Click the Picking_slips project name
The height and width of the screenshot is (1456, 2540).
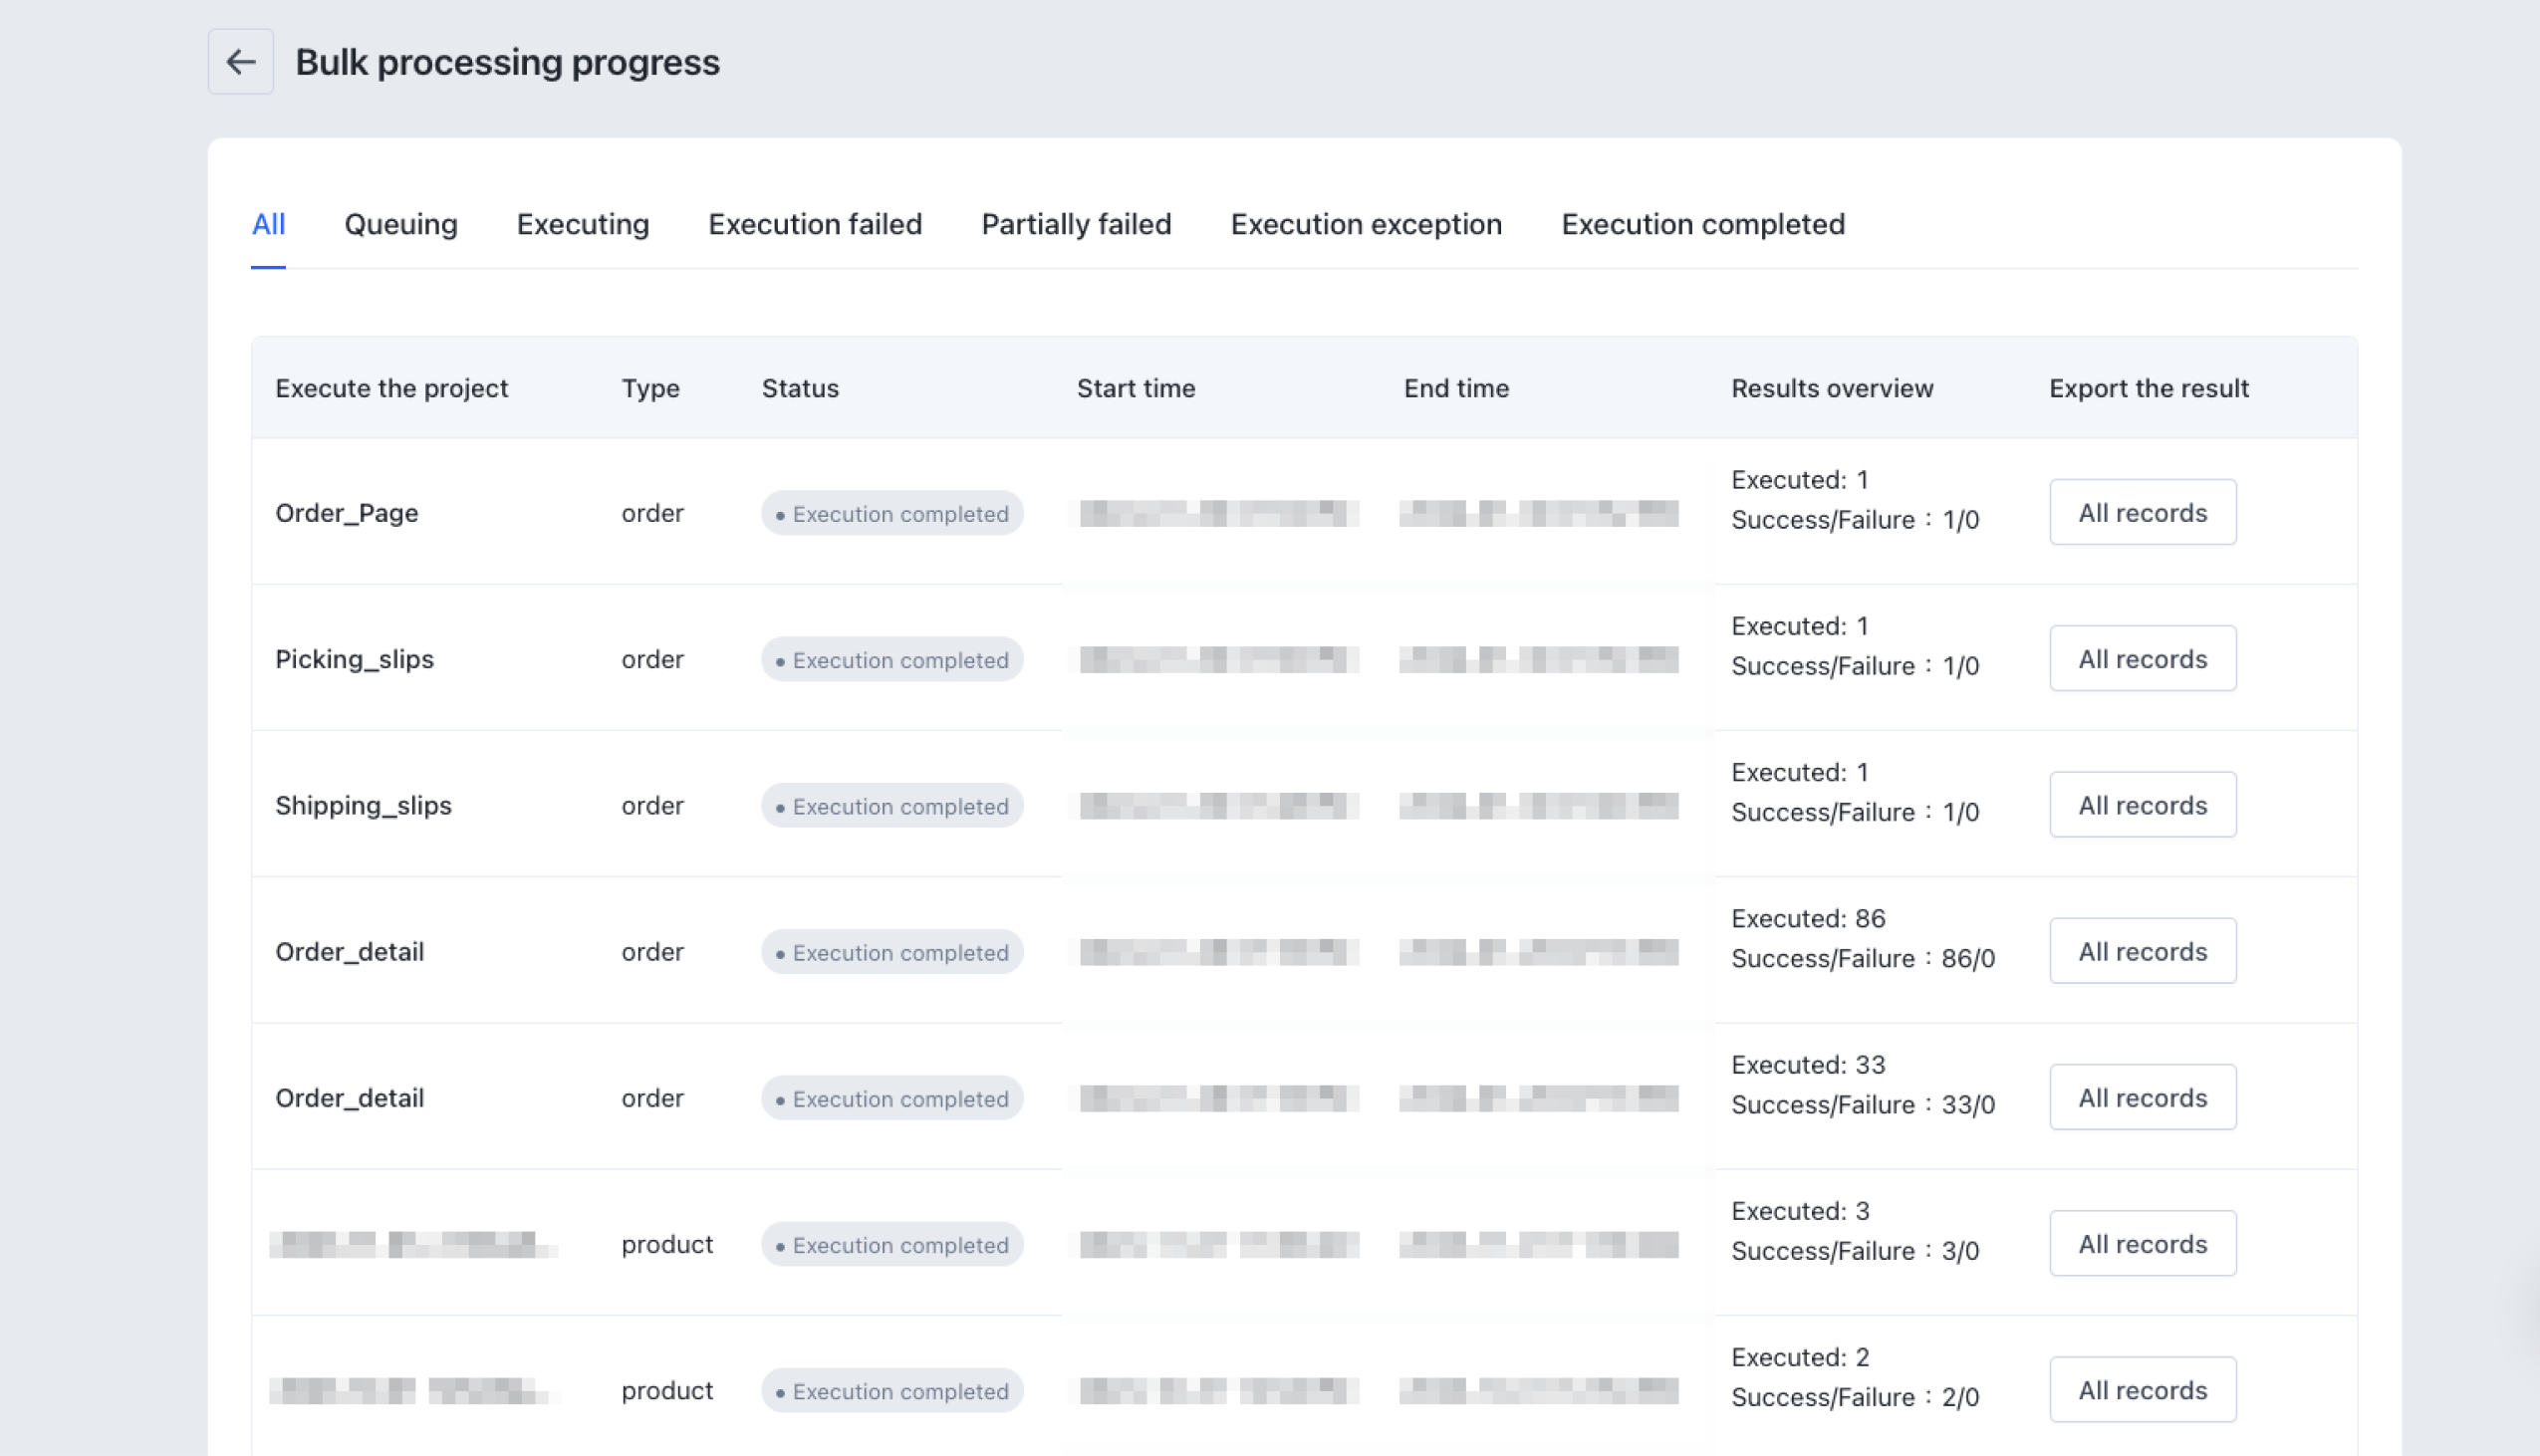tap(355, 659)
